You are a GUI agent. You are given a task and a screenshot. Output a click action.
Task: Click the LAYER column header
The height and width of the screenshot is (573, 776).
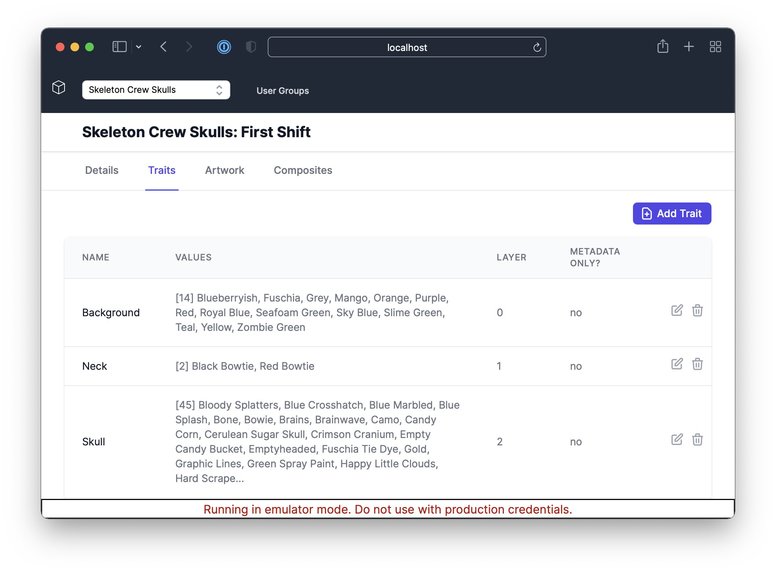pos(511,257)
